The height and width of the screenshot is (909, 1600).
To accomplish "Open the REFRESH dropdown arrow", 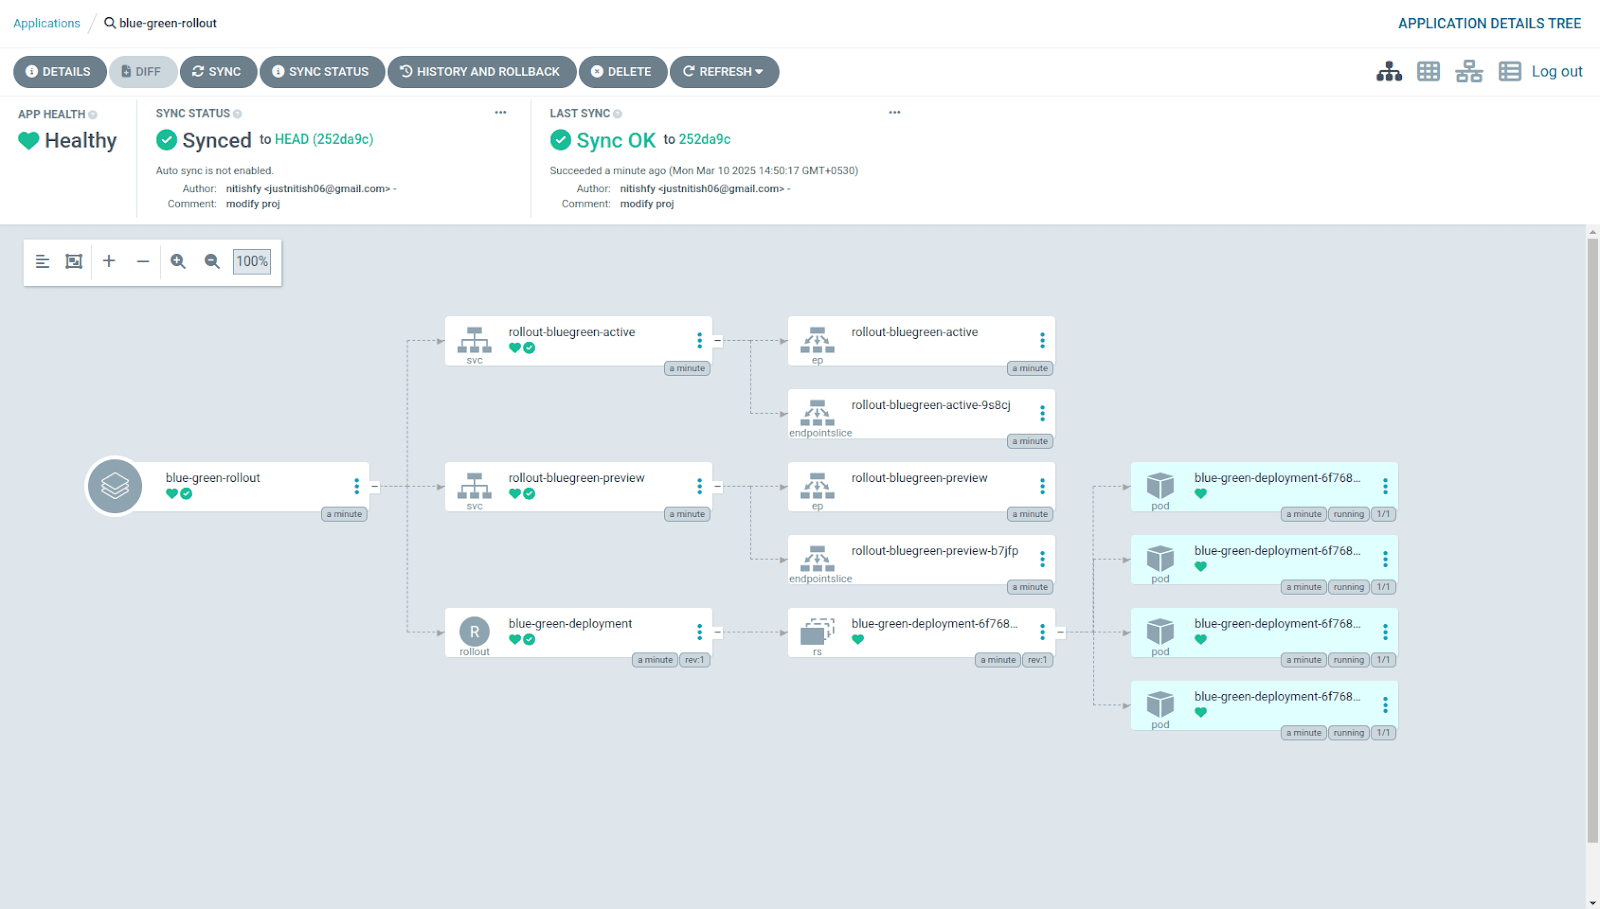I will pos(757,71).
